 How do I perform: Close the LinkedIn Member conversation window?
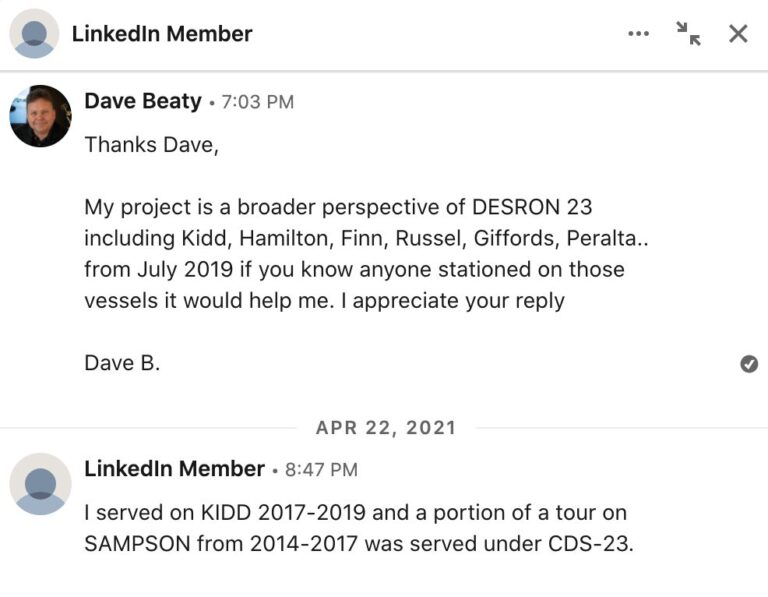tap(738, 34)
